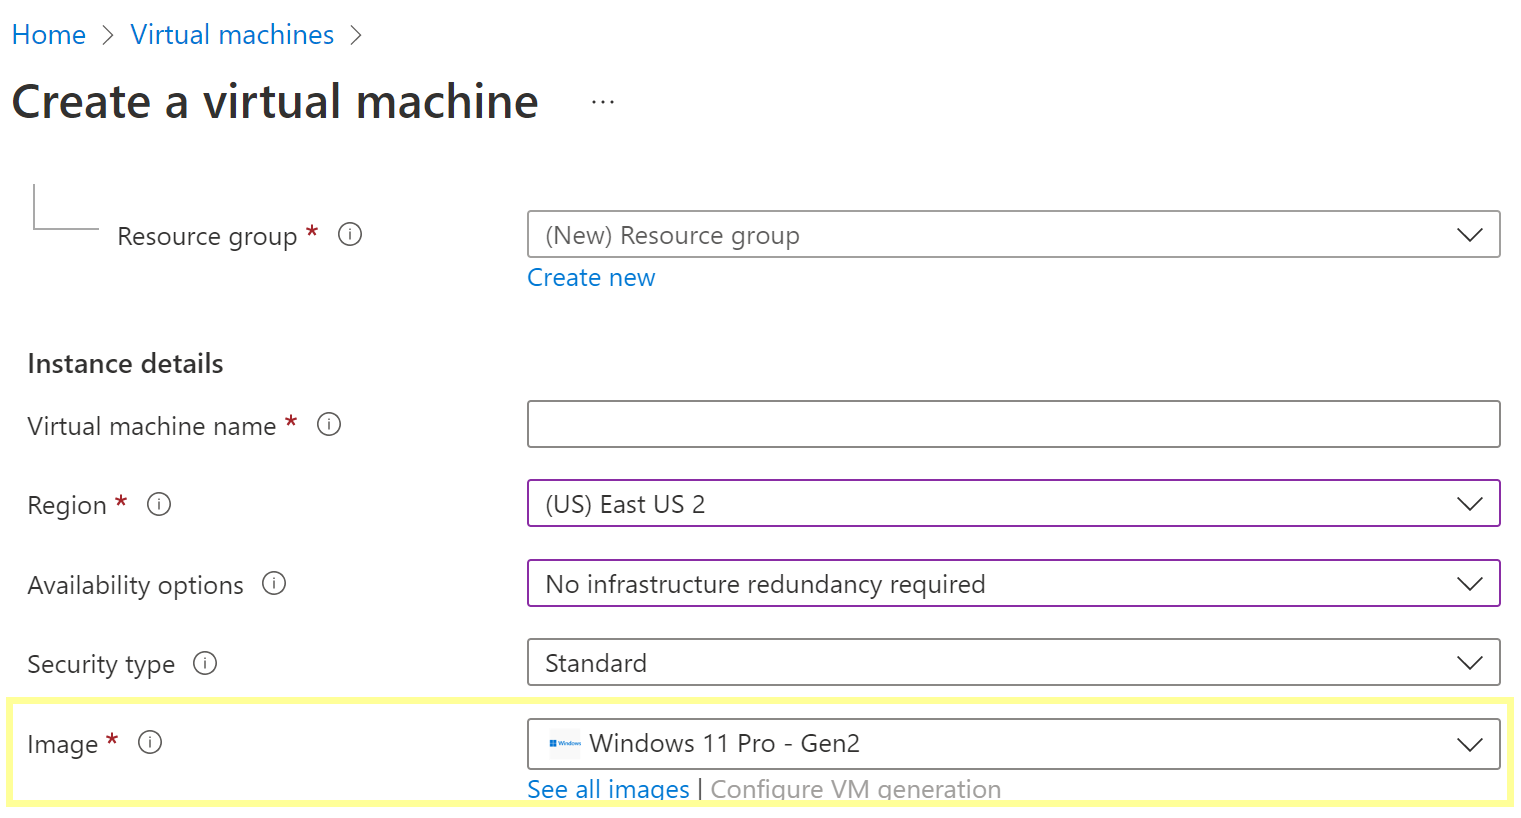Click the Virtual machine name label
Viewport: 1521px width, 818px height.
(x=152, y=426)
